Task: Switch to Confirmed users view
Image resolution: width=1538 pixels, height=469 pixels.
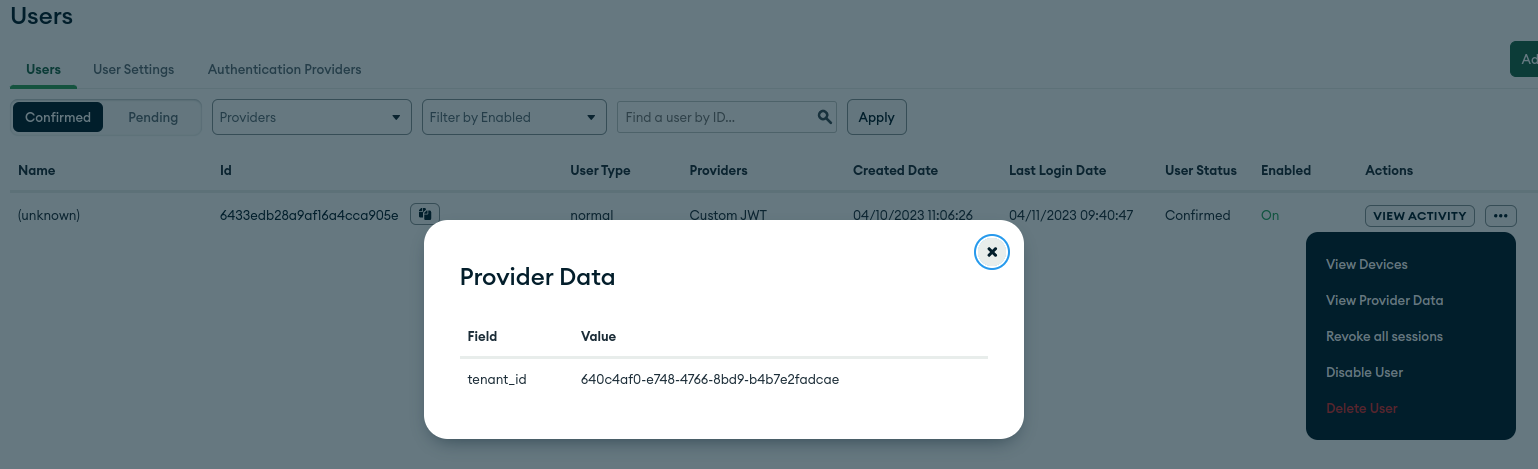Action: click(x=58, y=117)
